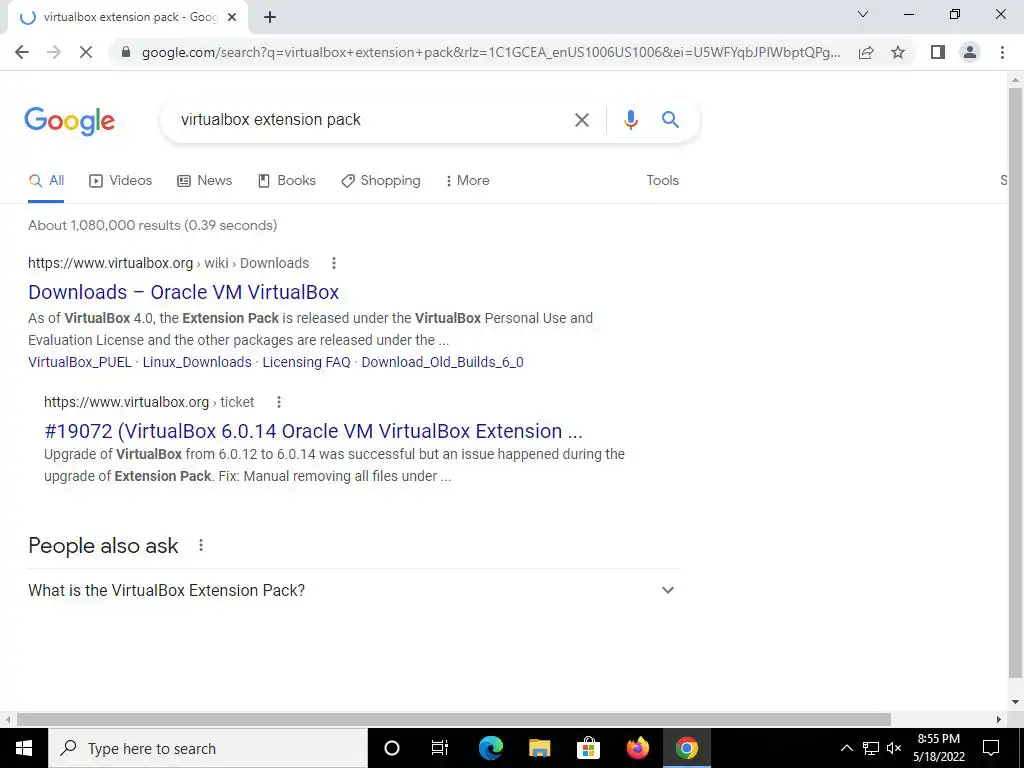
Task: Expand 'What is the VirtualBox Extension Pack?' question
Action: point(353,590)
